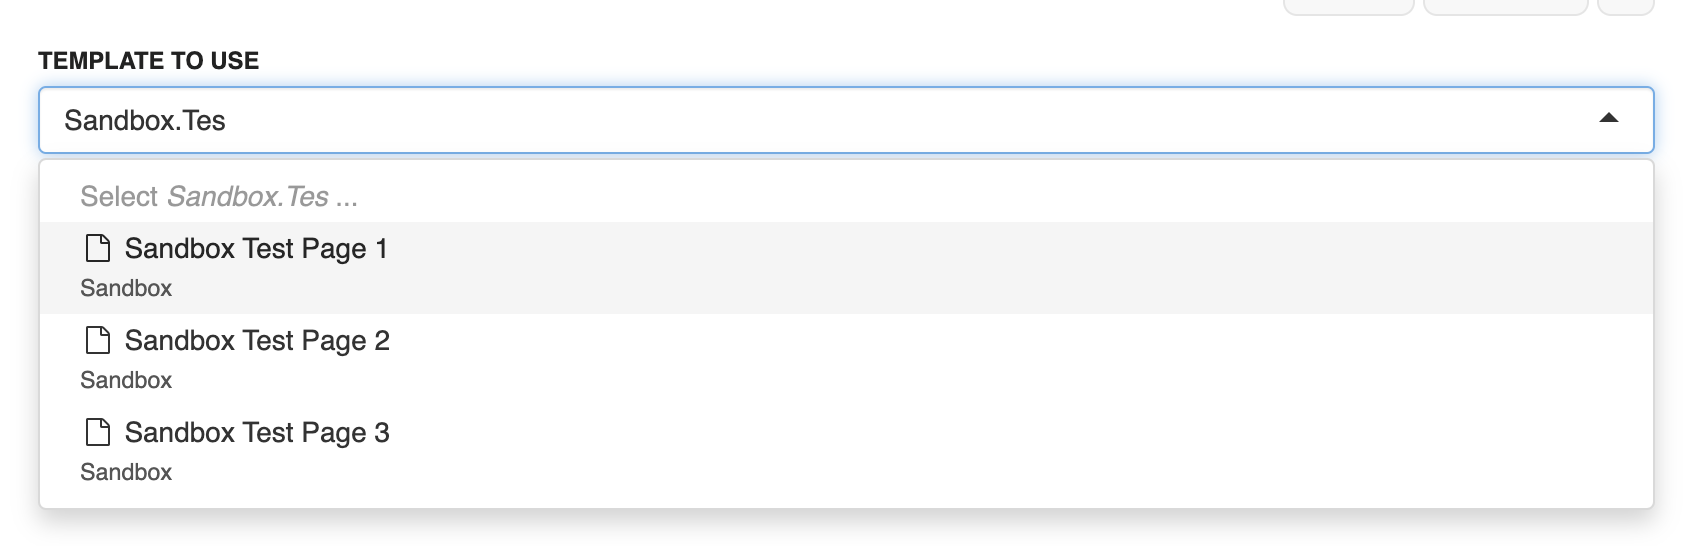
Task: Select the Sandbox Test Page 1 option
Action: (x=846, y=268)
